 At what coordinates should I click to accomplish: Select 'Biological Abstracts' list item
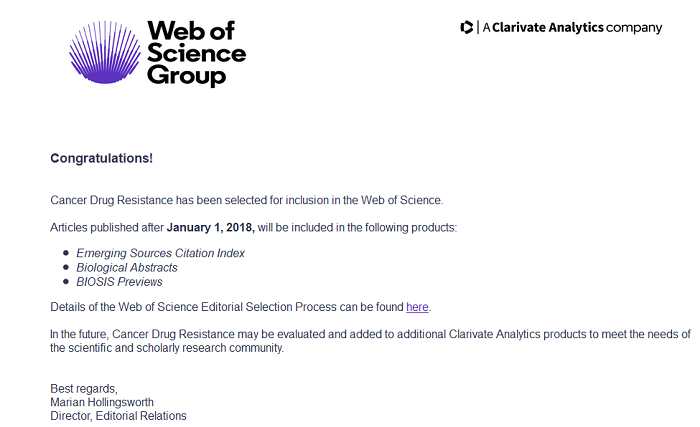(x=127, y=268)
